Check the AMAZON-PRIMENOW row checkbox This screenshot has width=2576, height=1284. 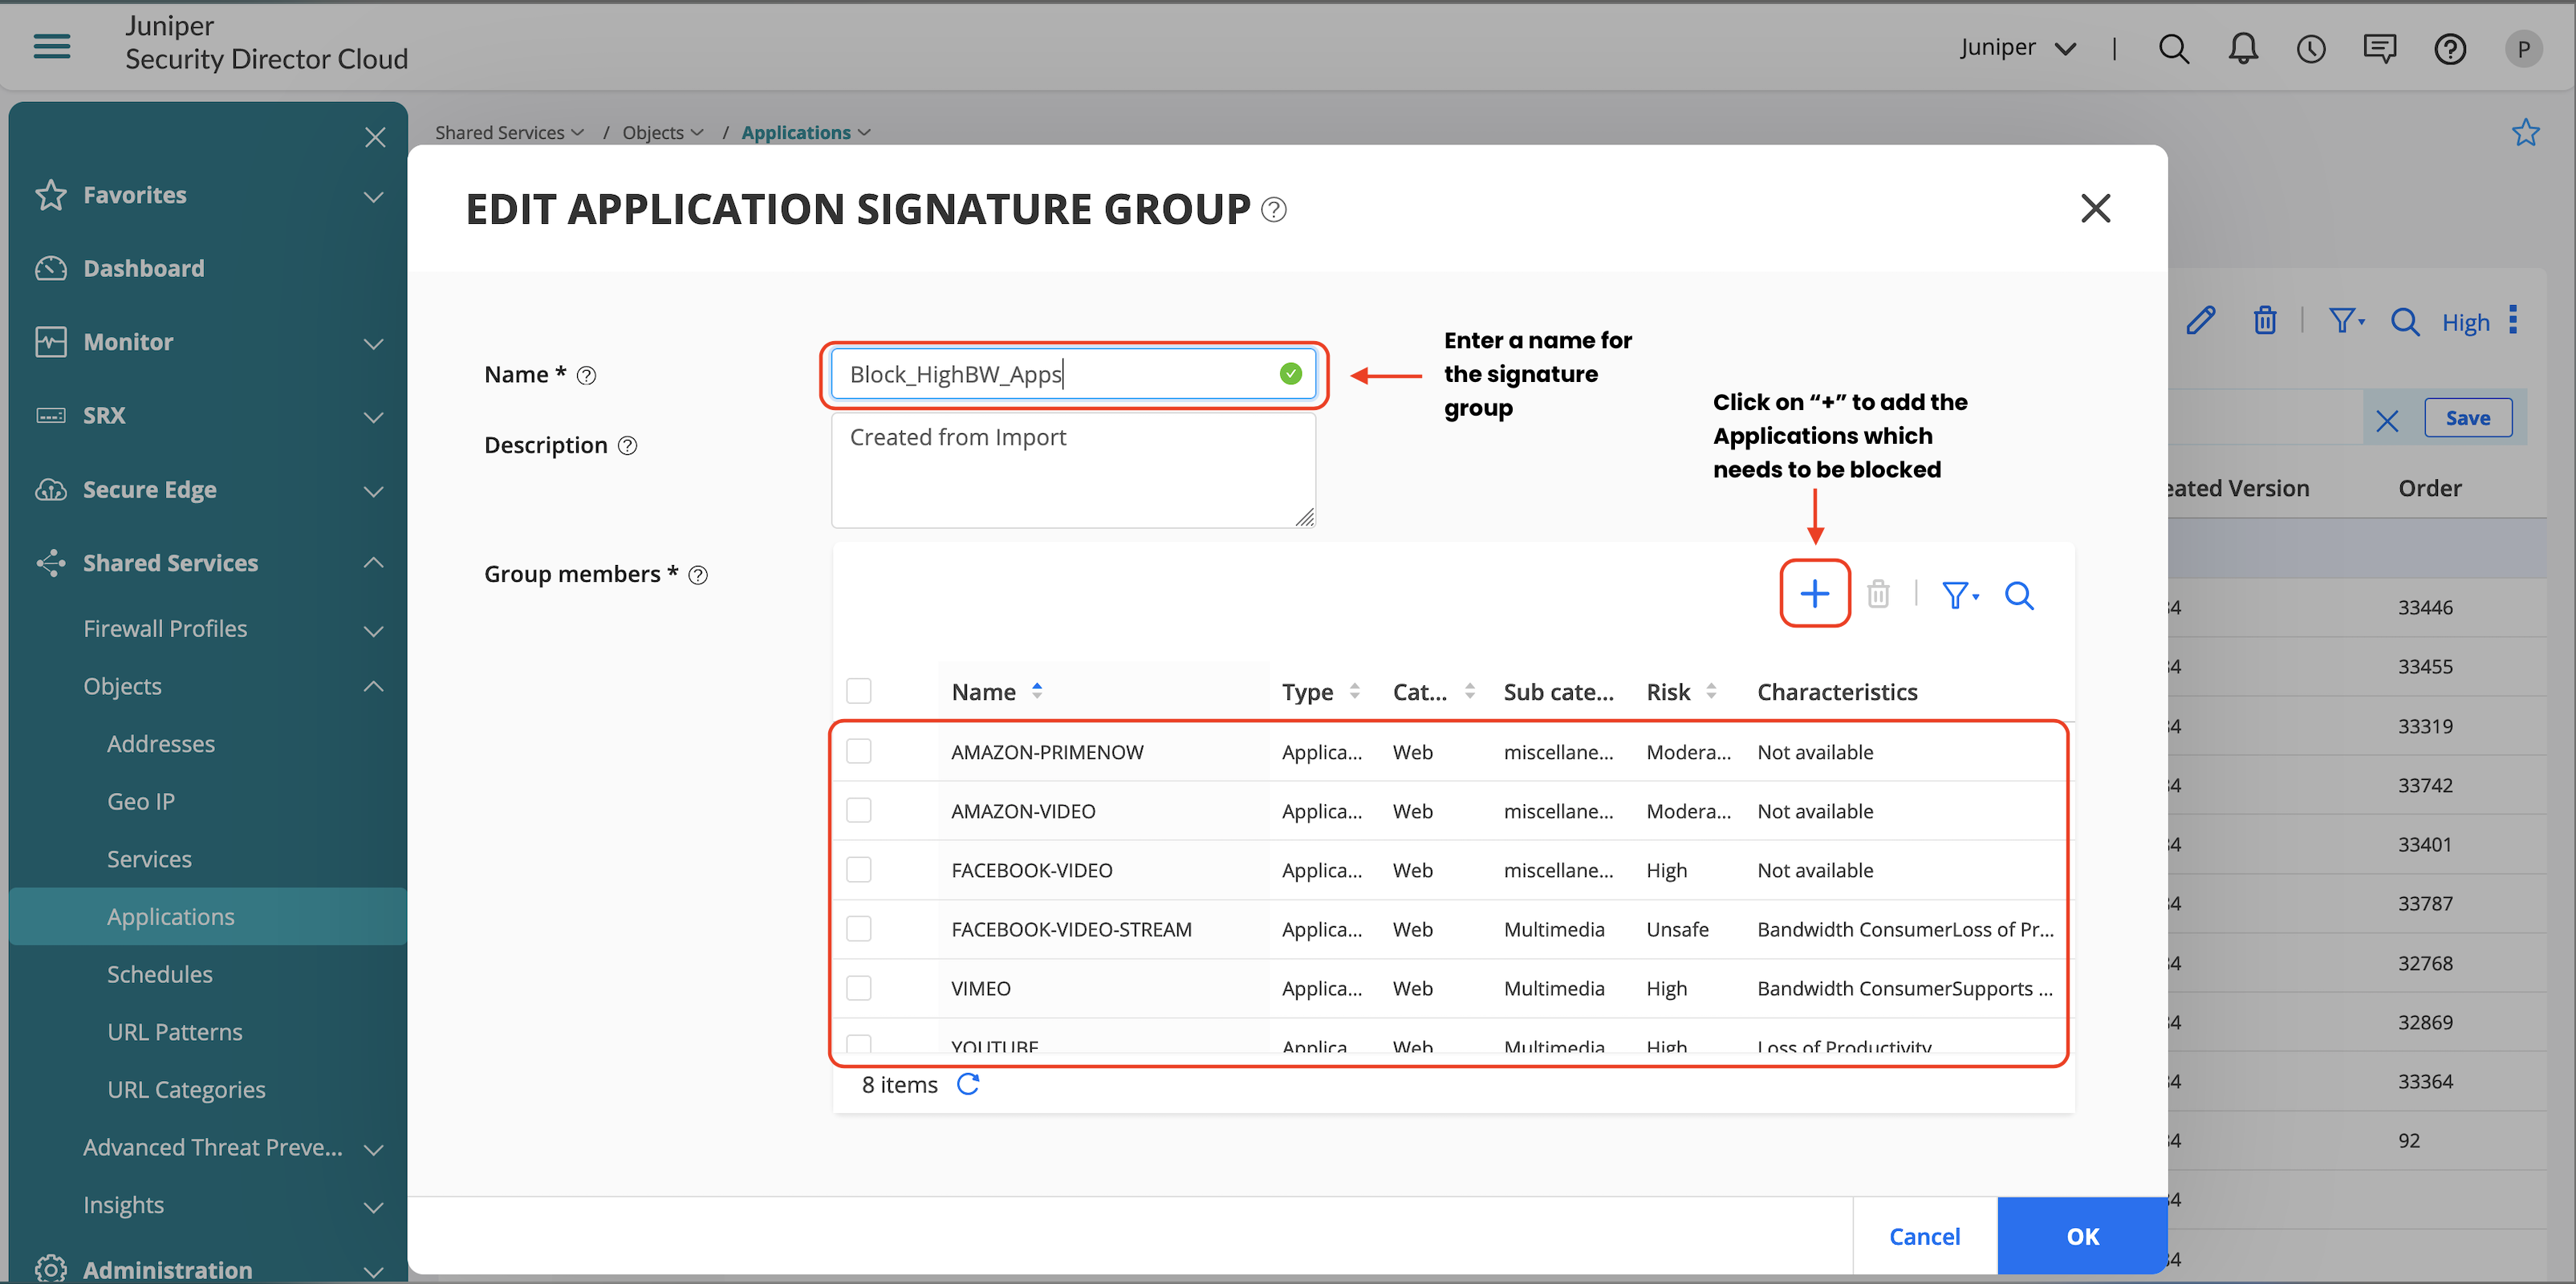[x=858, y=751]
